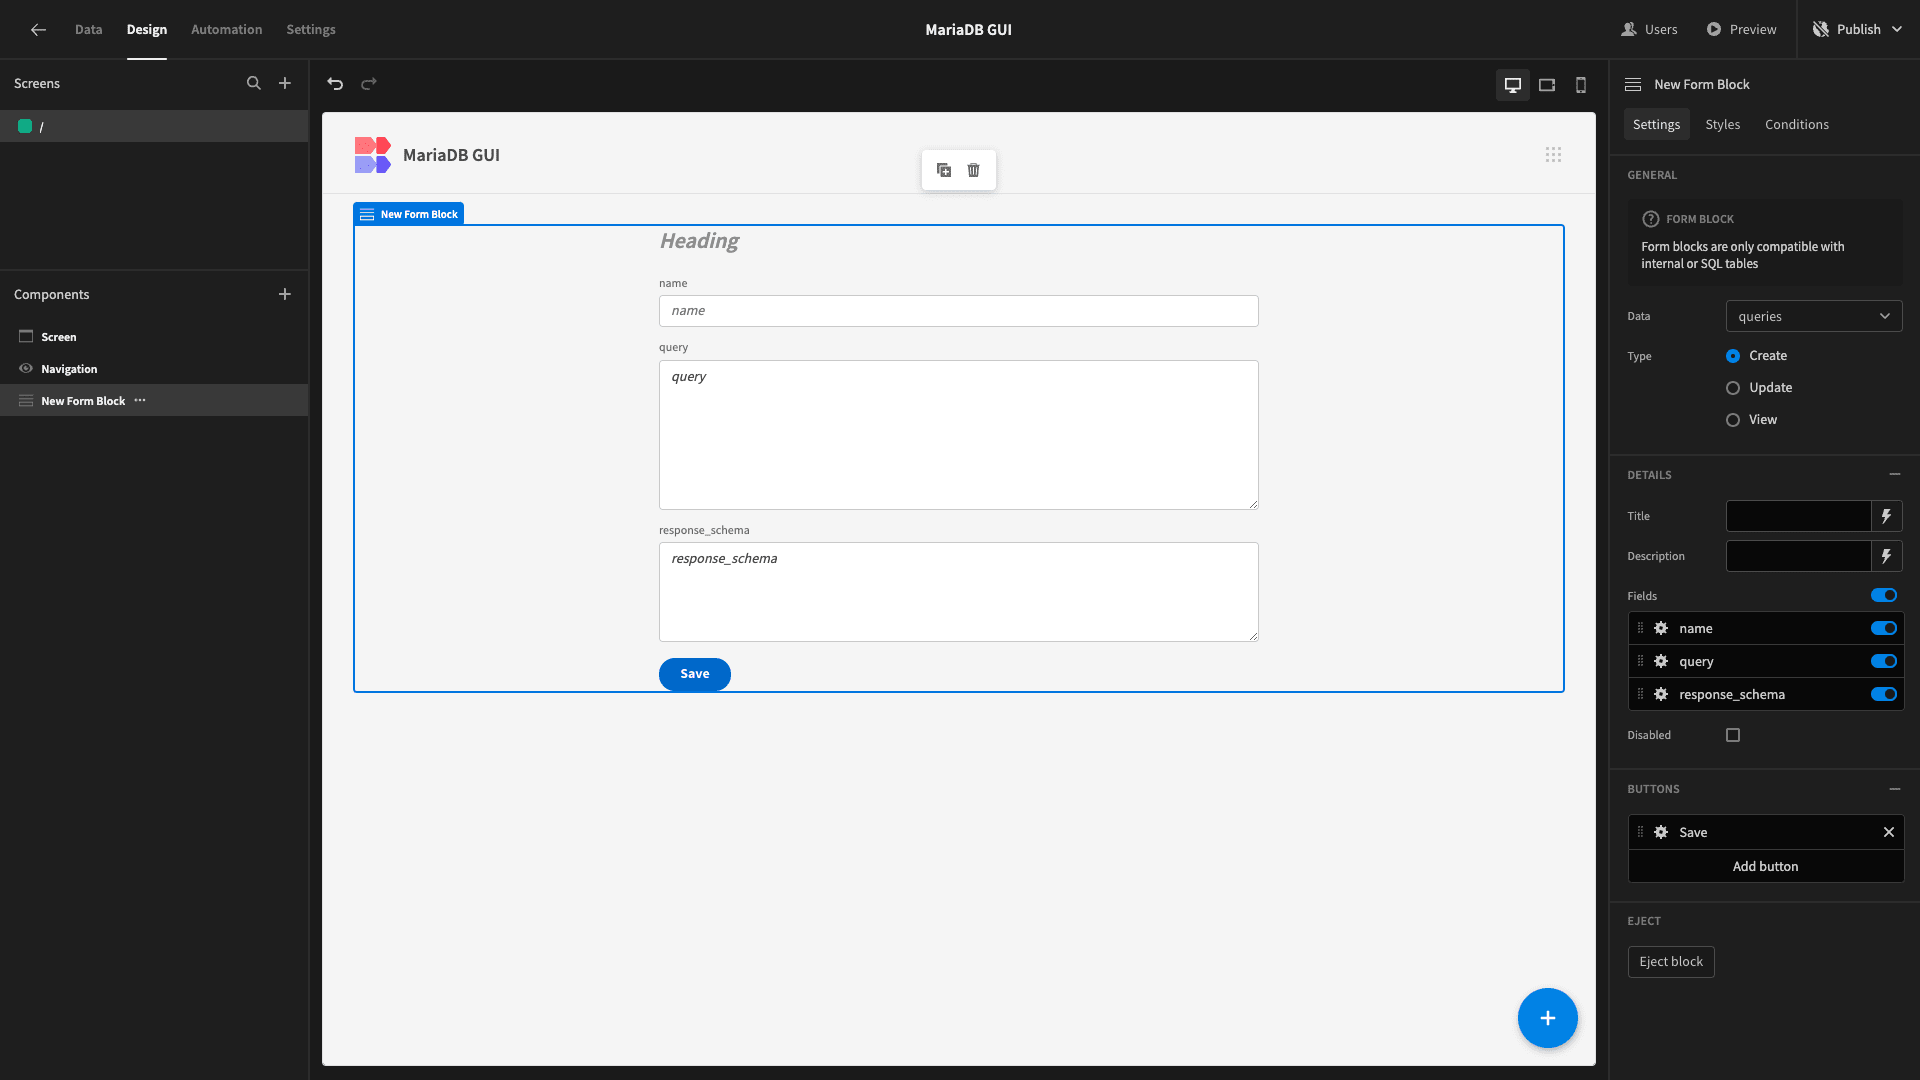This screenshot has width=1920, height=1080.
Task: Switch to the Conditions tab
Action: pos(1797,125)
